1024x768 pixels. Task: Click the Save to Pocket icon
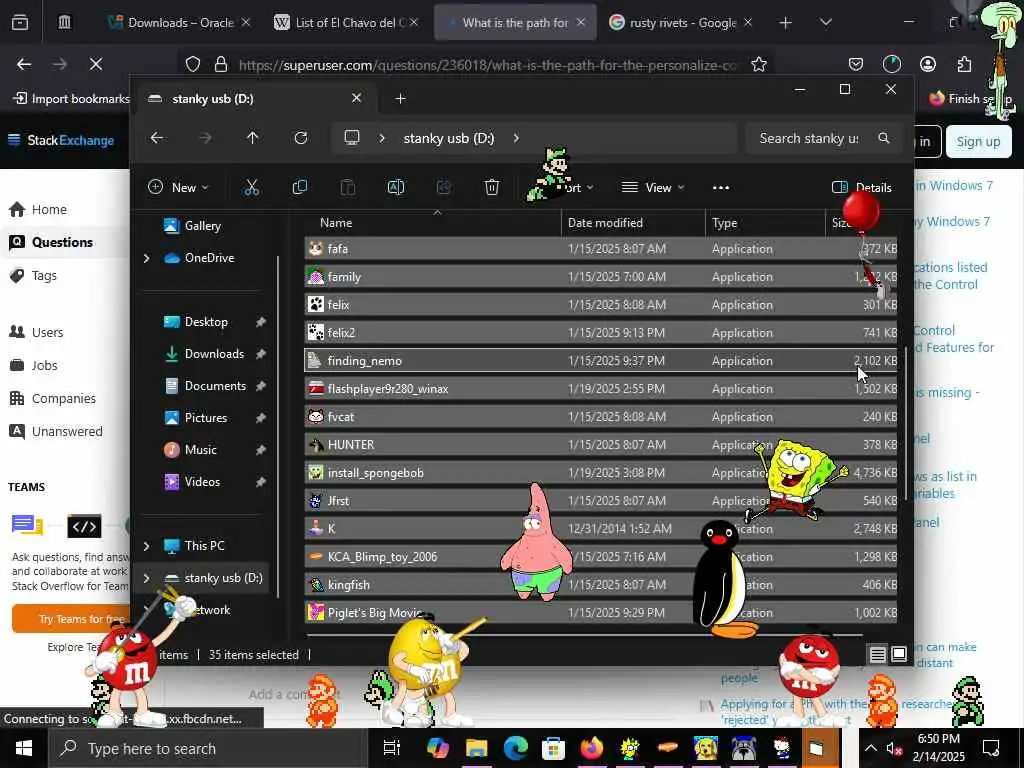click(x=856, y=64)
